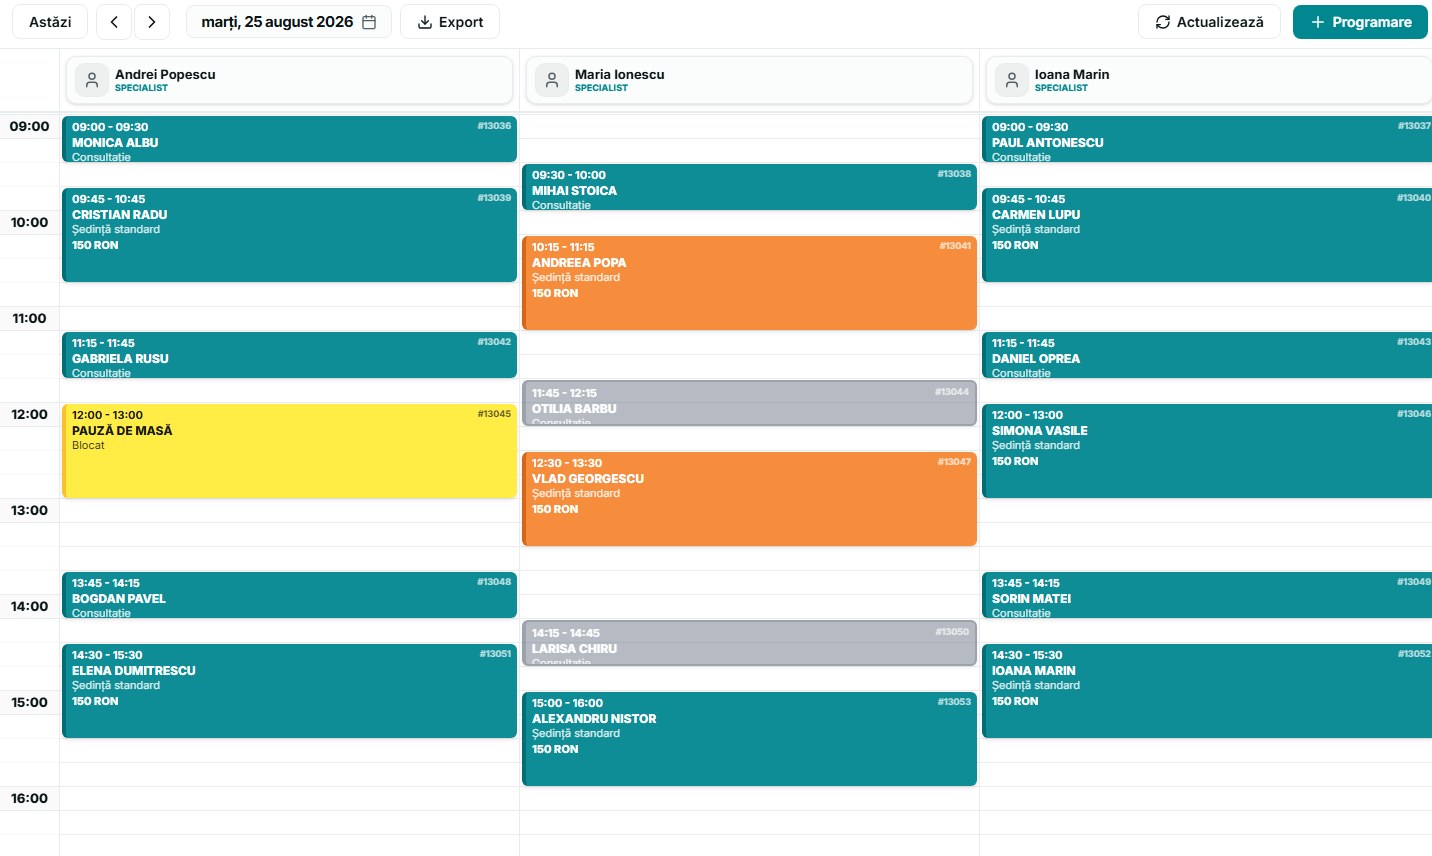
Task: Open Bogdan Pavel 13:45 consultation
Action: pyautogui.click(x=289, y=595)
